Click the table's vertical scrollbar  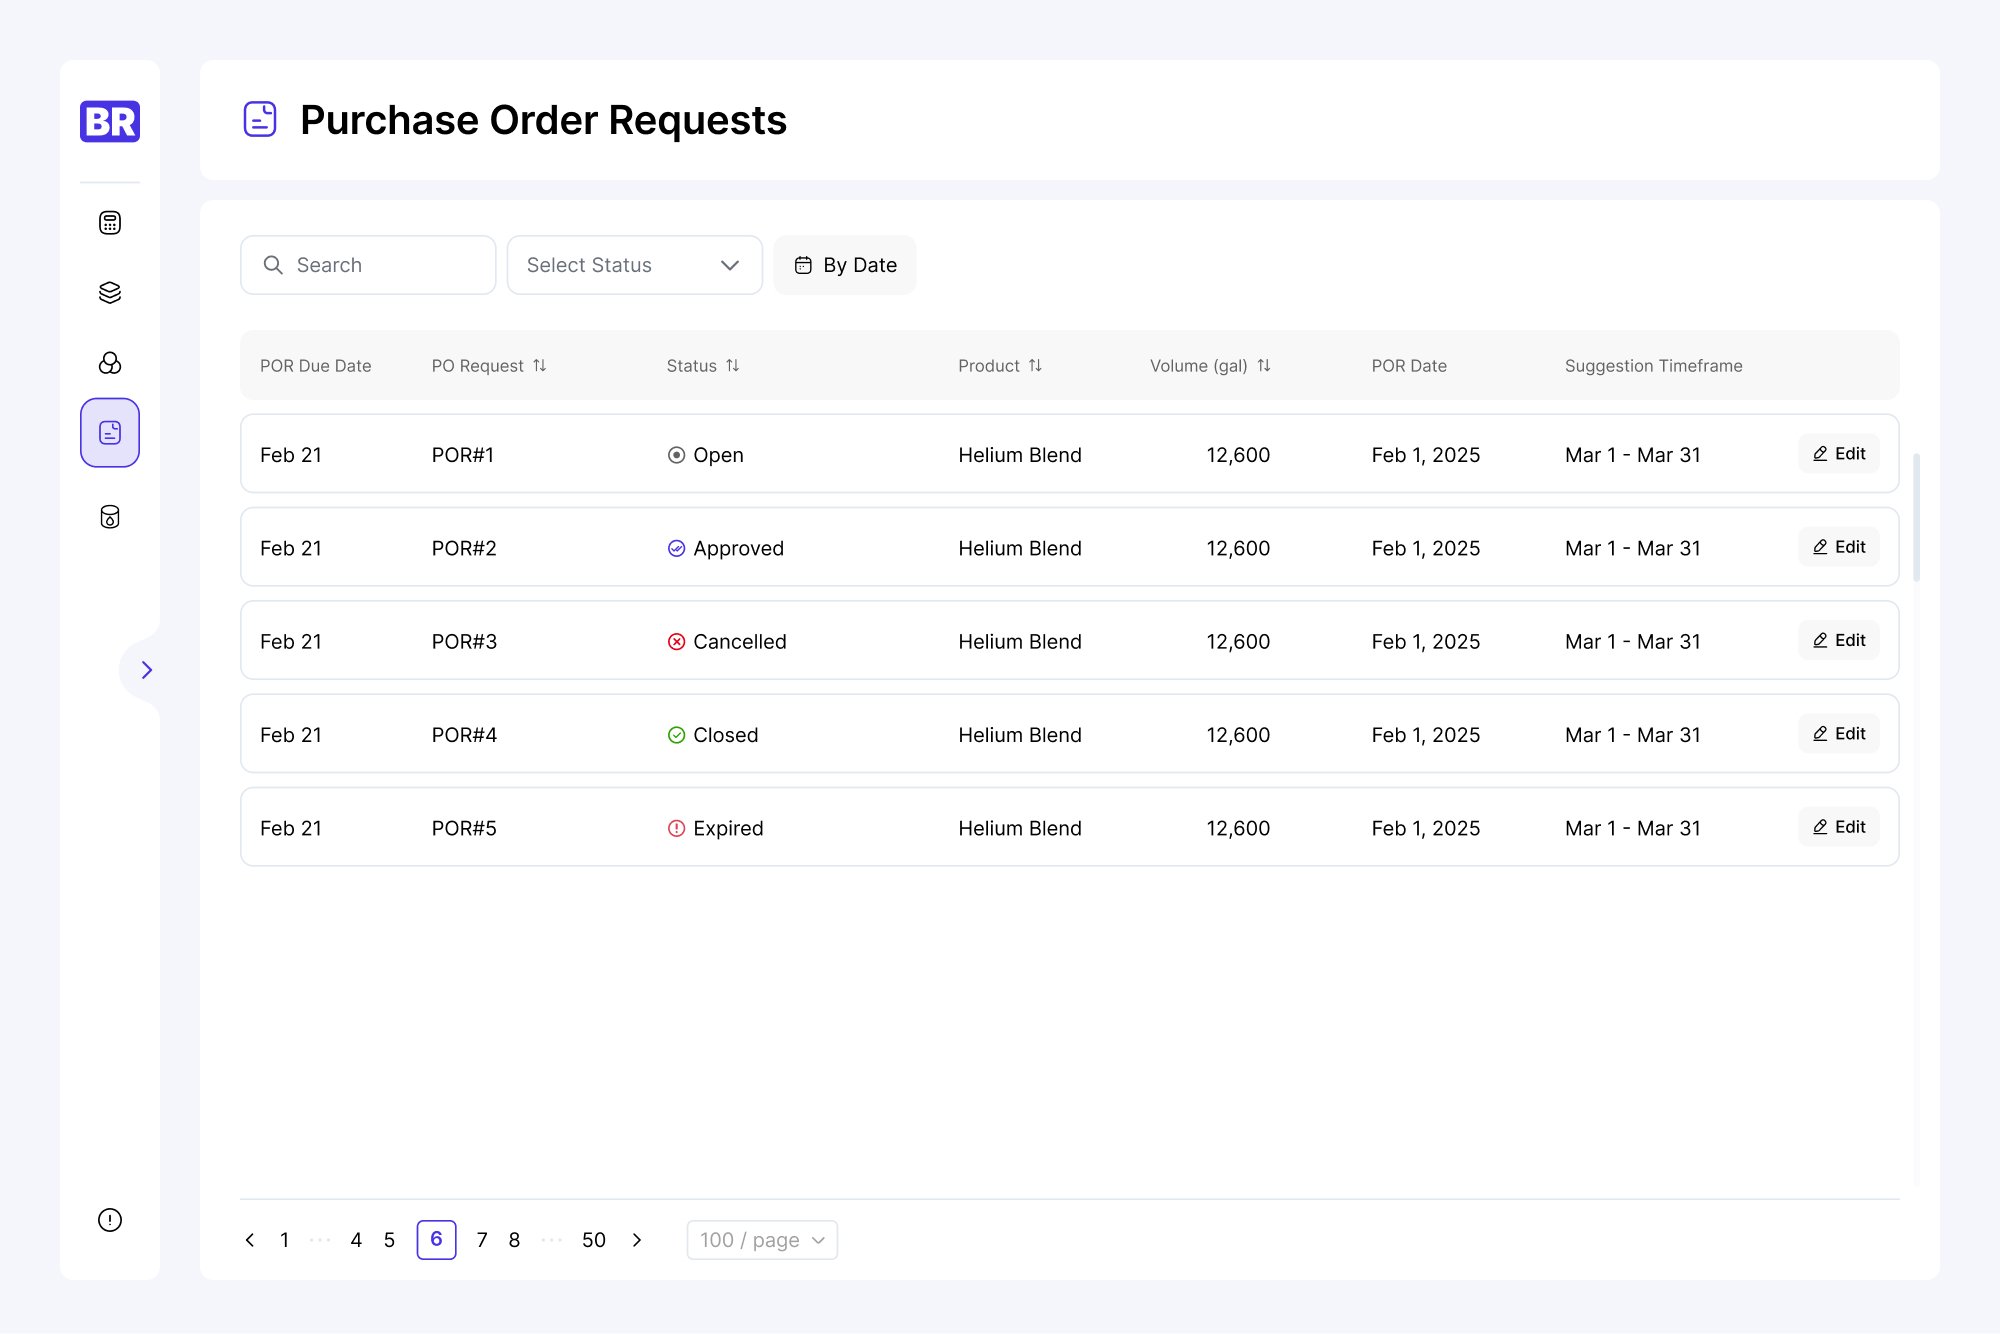[1916, 518]
